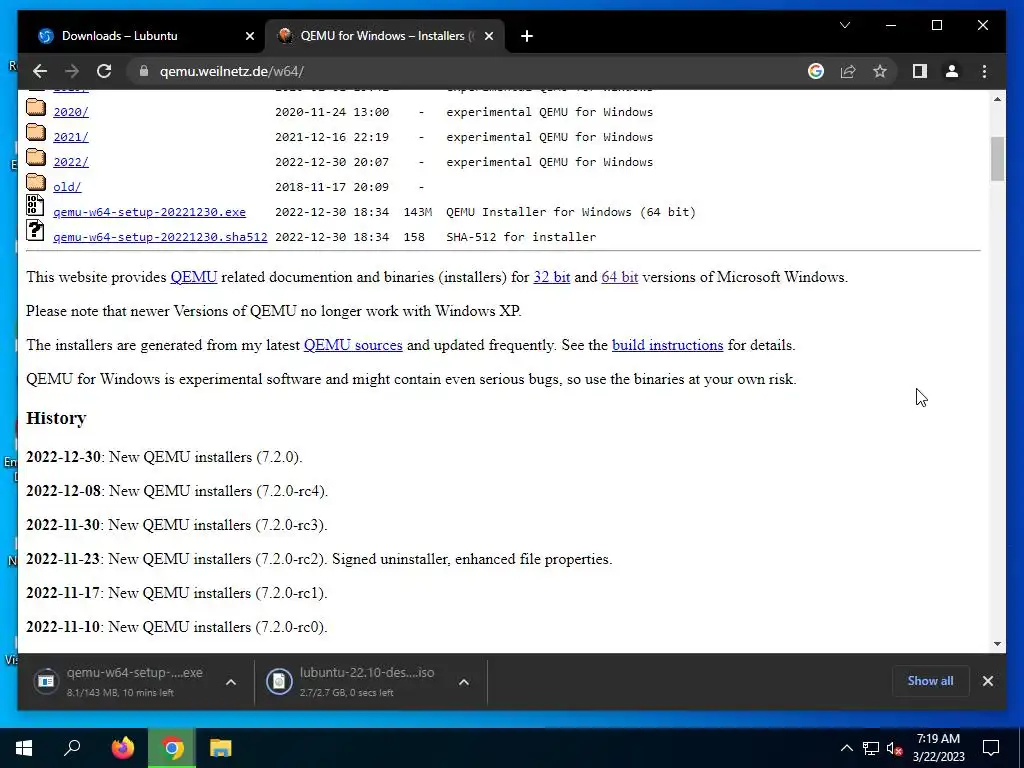
Task: Click the 2022-11-10 history entry
Action: (176, 627)
